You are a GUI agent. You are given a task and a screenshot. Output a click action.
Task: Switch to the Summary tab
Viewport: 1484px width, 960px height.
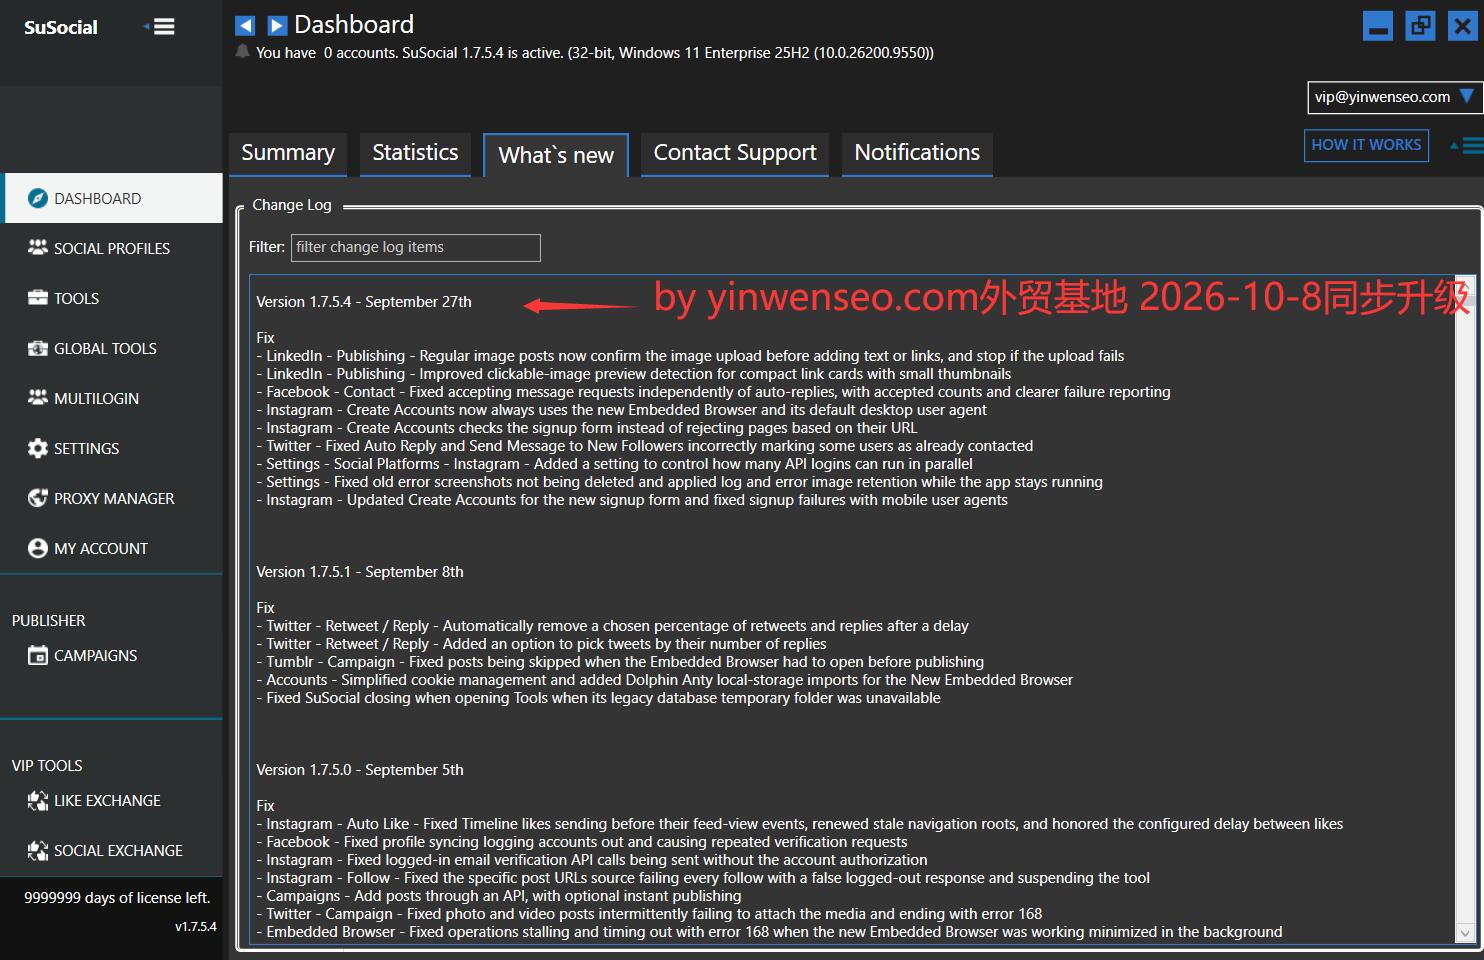click(288, 153)
